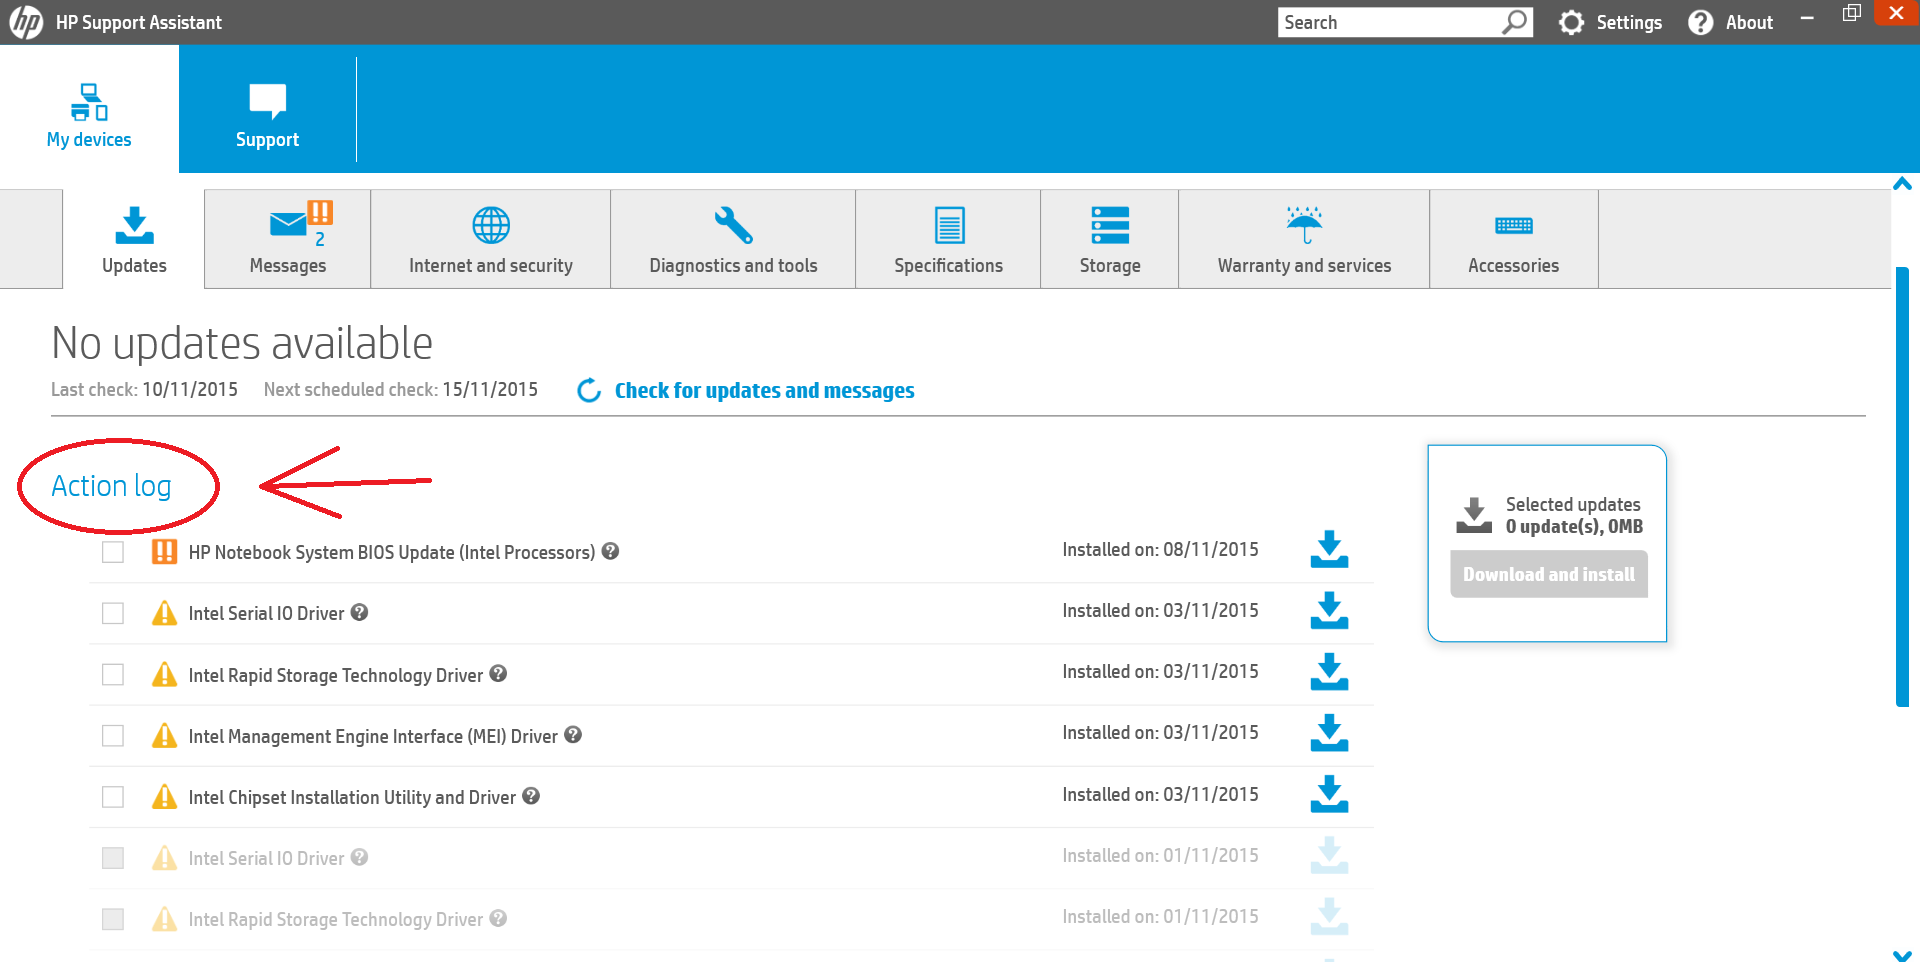Click faded download icon for Intel Rapid Storage 01/11/2015

pos(1329,916)
